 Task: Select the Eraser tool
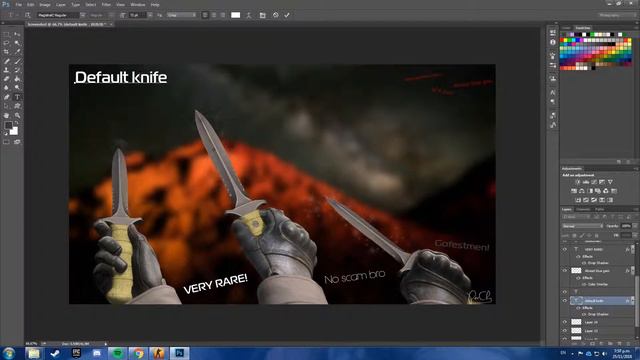tap(7, 79)
